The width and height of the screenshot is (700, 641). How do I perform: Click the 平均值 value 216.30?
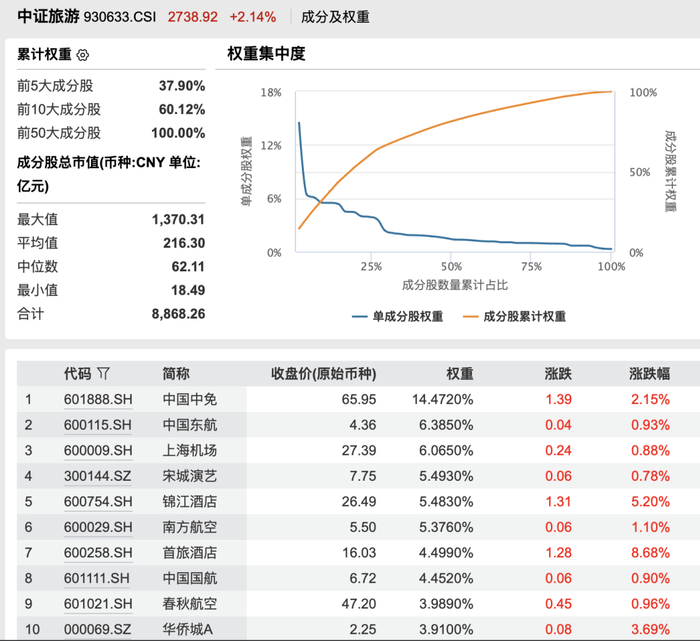[184, 243]
